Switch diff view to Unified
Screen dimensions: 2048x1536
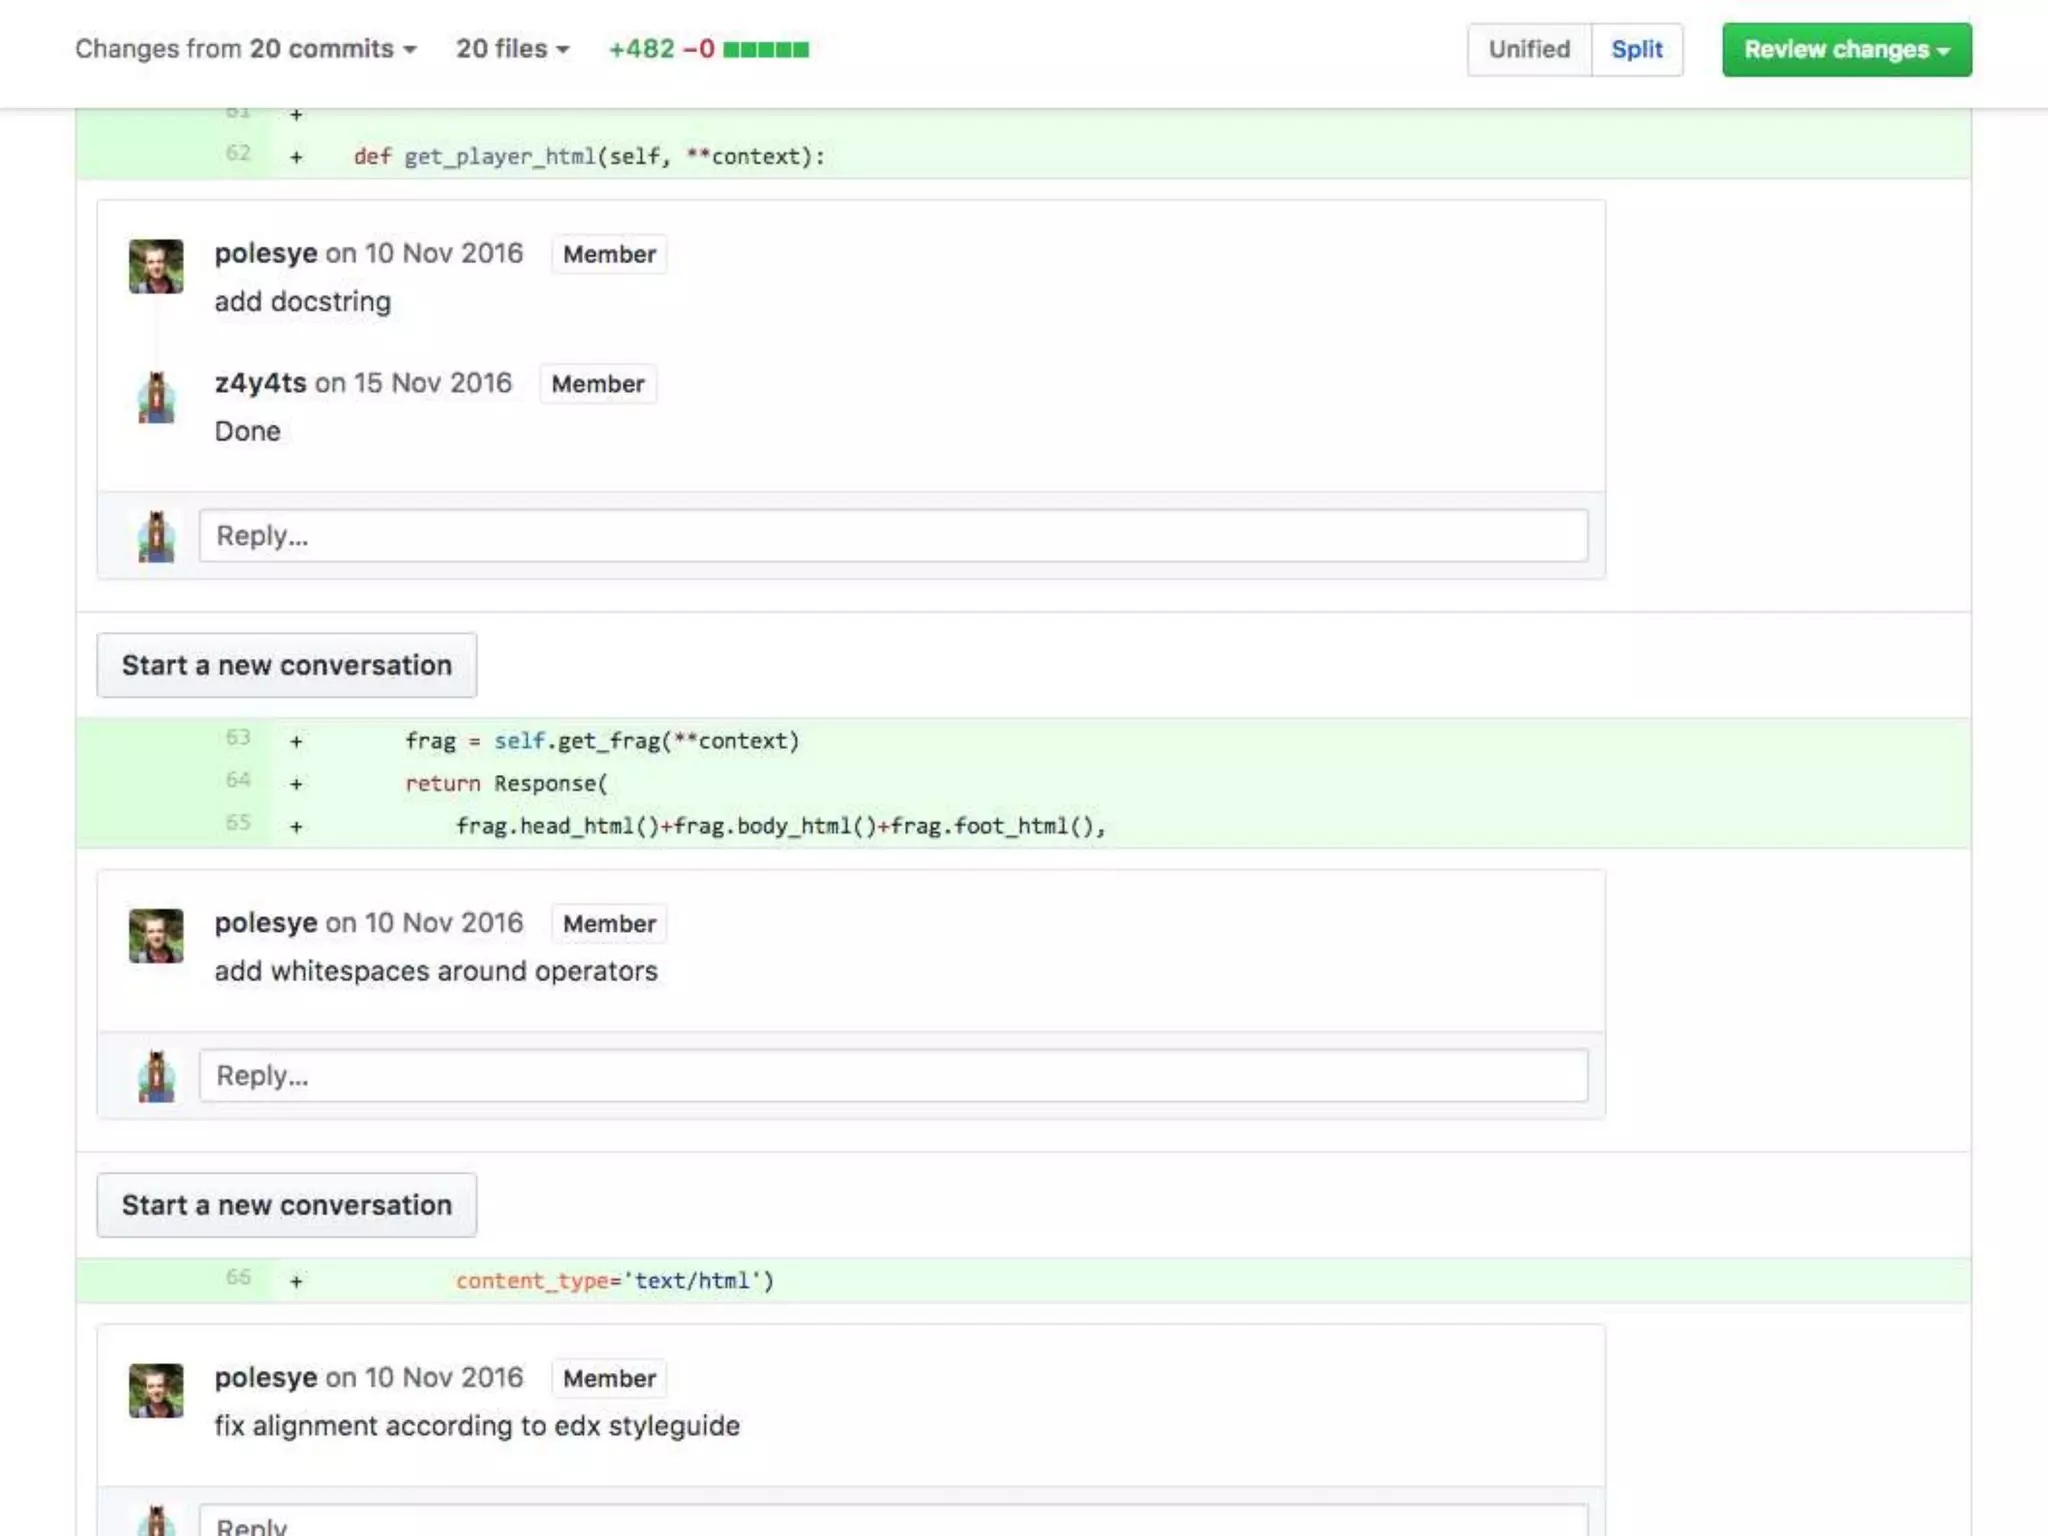coord(1528,50)
